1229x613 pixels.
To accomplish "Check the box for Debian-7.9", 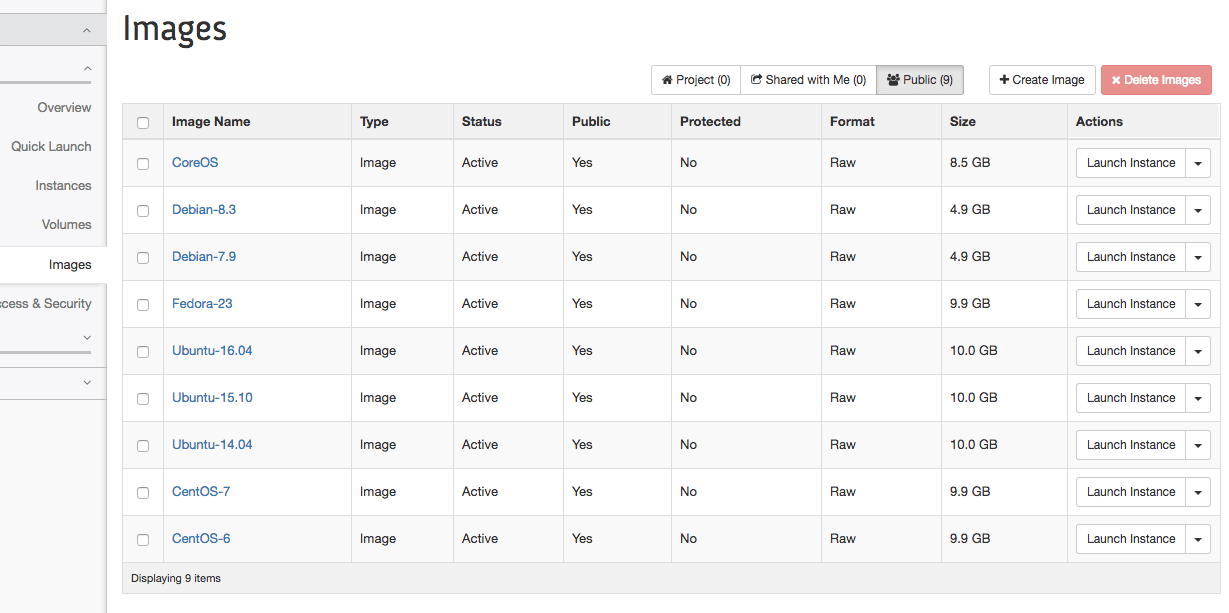I will point(143,258).
